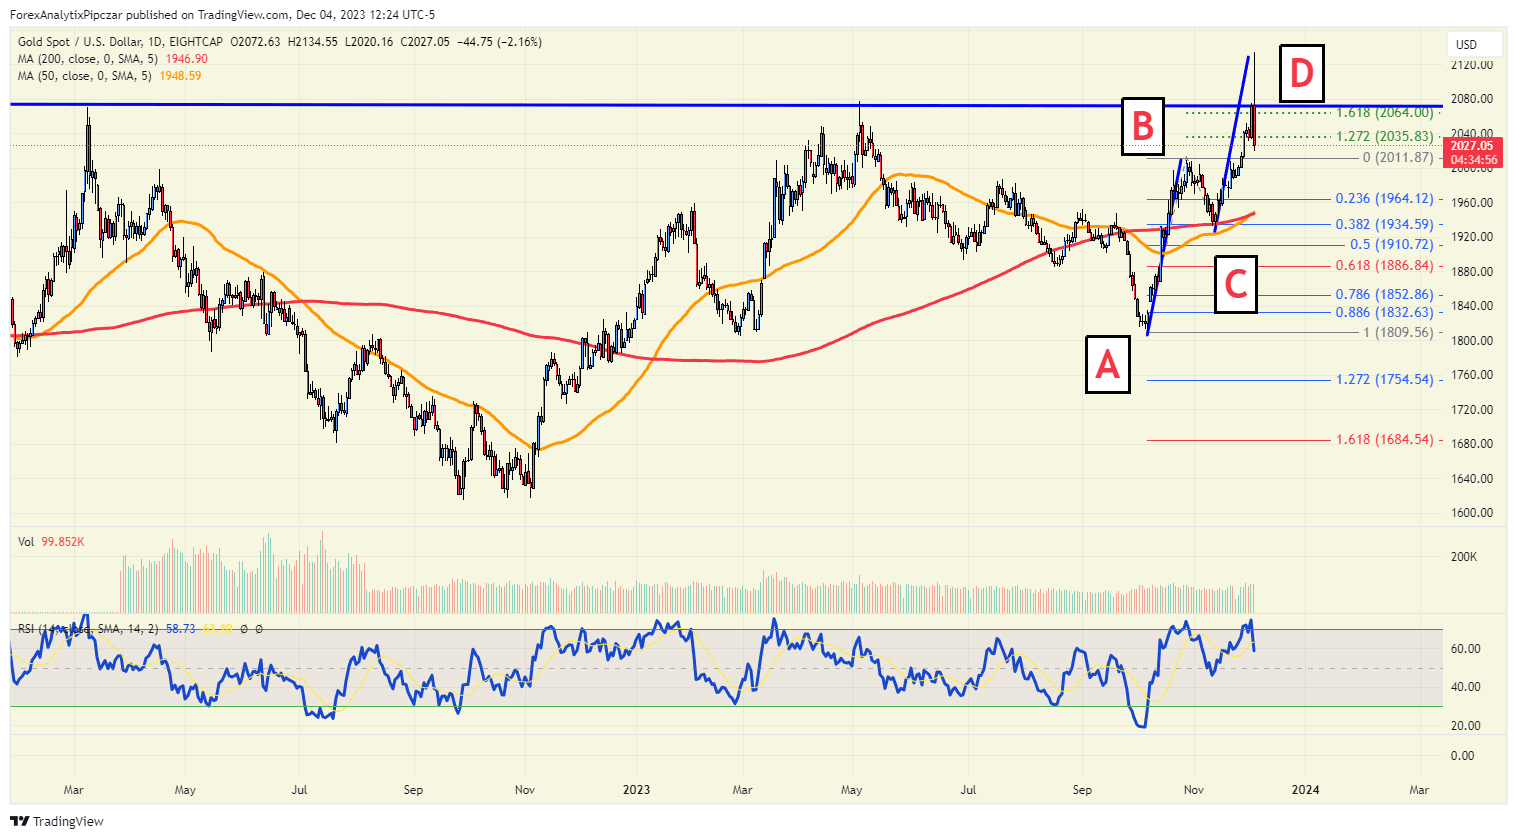The image size is (1517, 839).
Task: Select the boxed letter C annotation
Action: click(x=1236, y=284)
